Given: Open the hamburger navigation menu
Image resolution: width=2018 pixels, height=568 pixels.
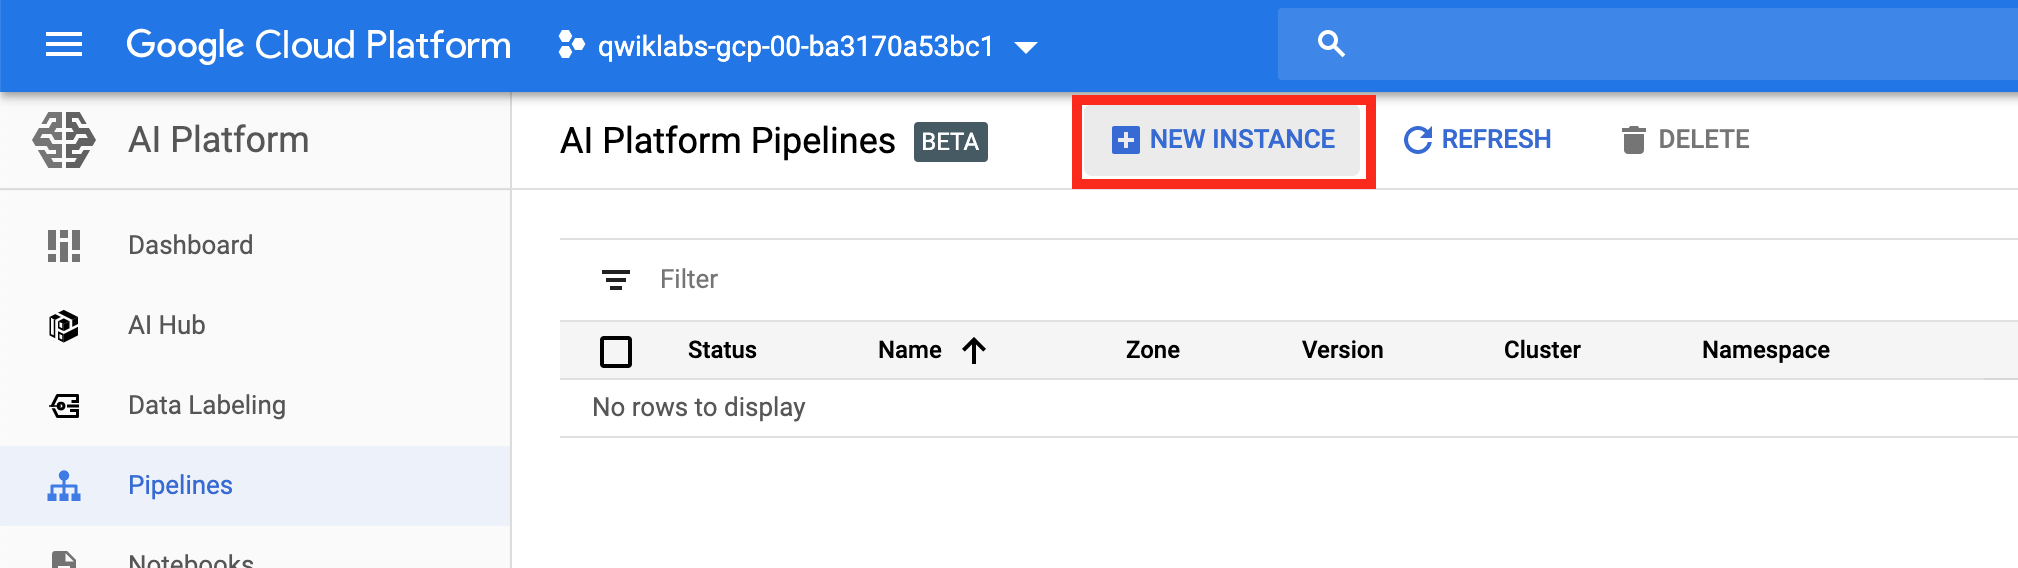Looking at the screenshot, I should 64,45.
